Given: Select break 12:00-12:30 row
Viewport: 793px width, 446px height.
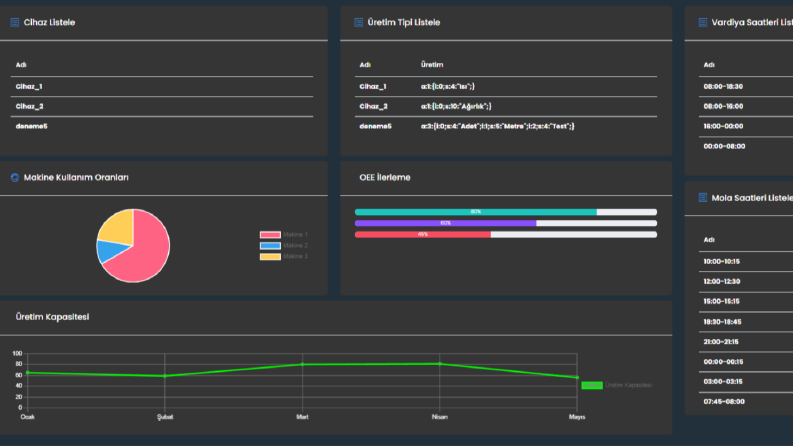Looking at the screenshot, I should (x=746, y=281).
